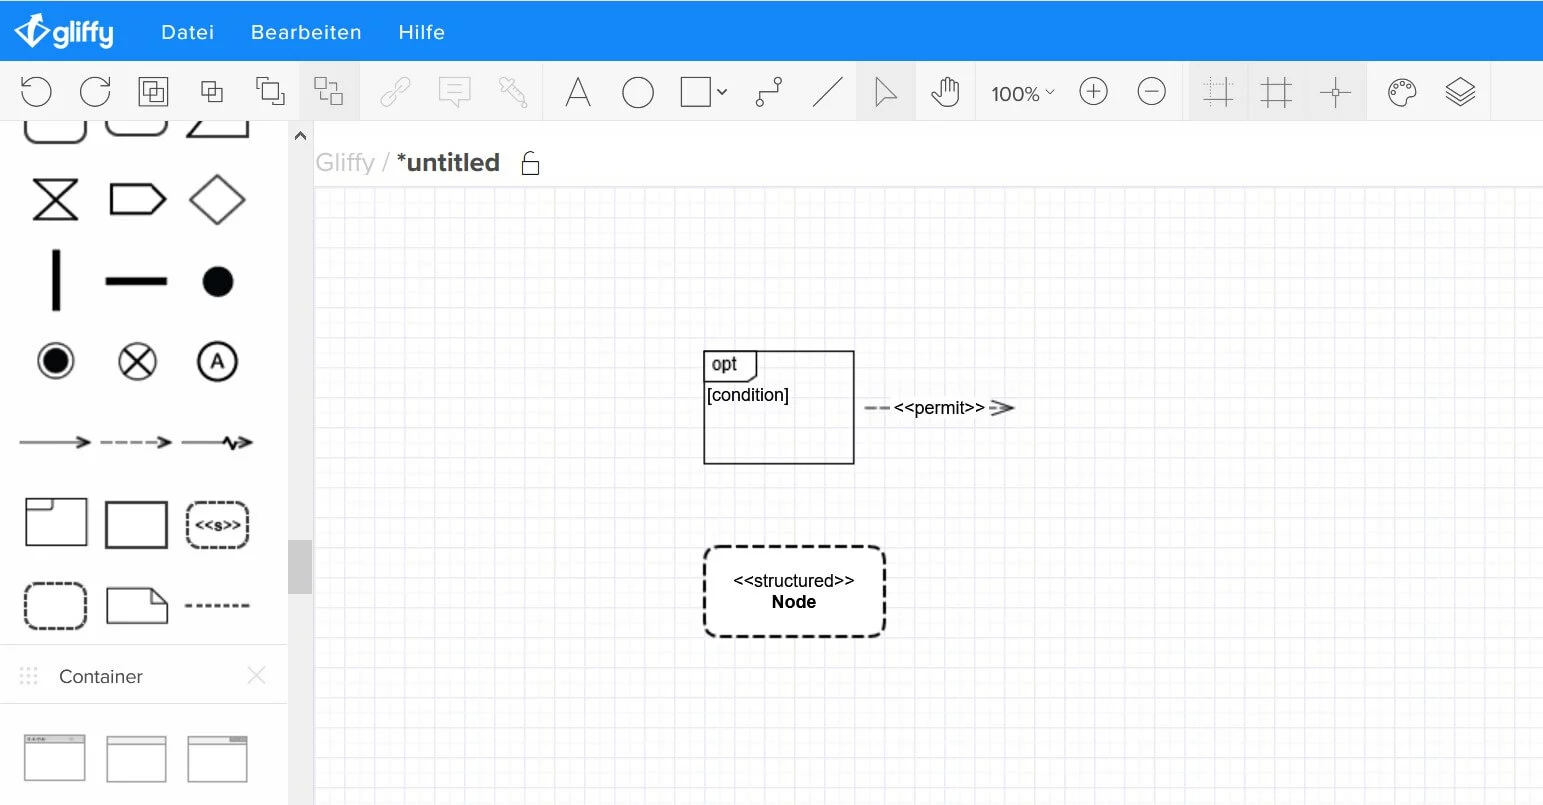Viewport: 1543px width, 805px height.
Task: Pick the send signal pentagon shape
Action: point(137,200)
